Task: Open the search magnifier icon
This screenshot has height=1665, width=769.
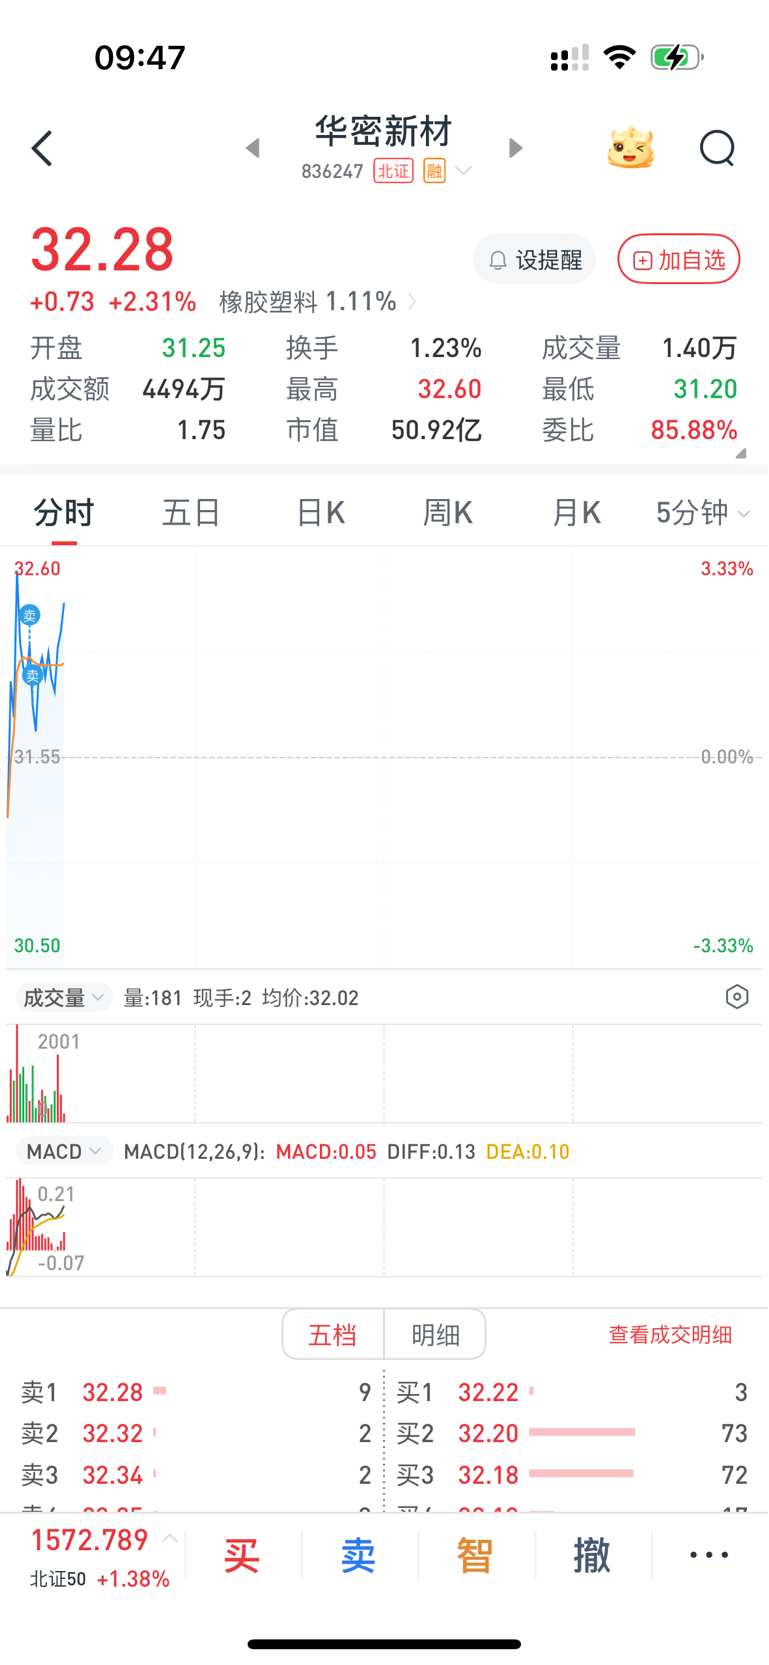Action: (717, 149)
